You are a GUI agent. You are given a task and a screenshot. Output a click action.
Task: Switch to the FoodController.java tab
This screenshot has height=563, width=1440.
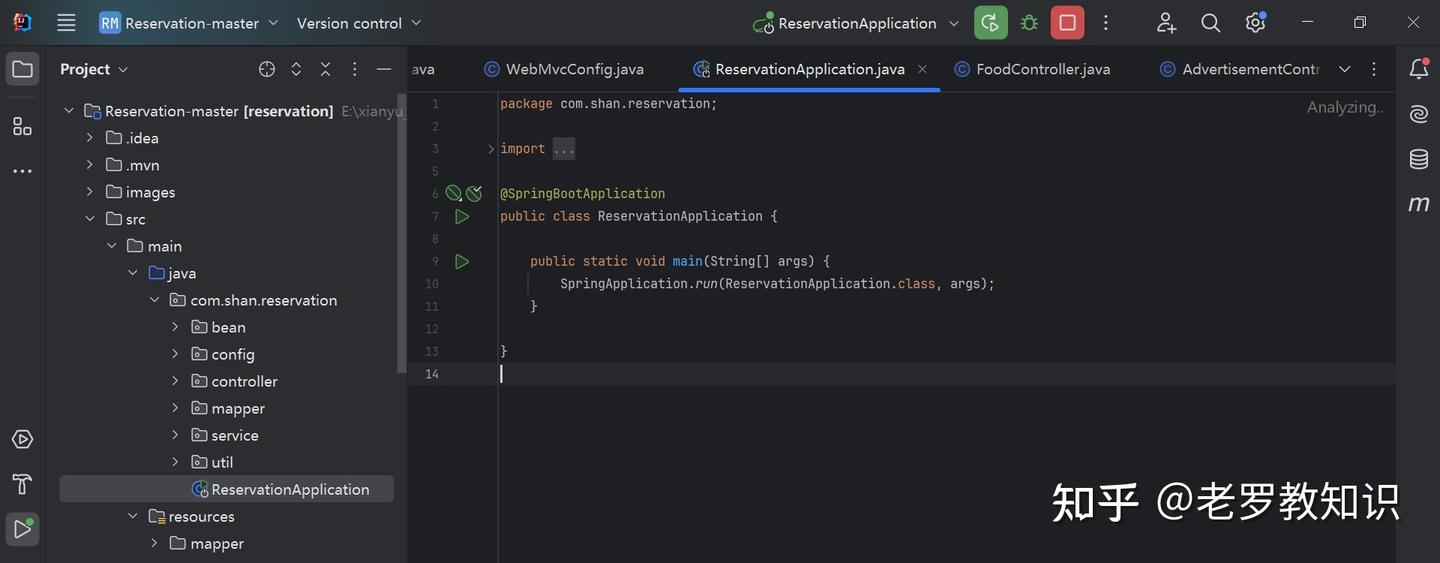coord(1042,69)
